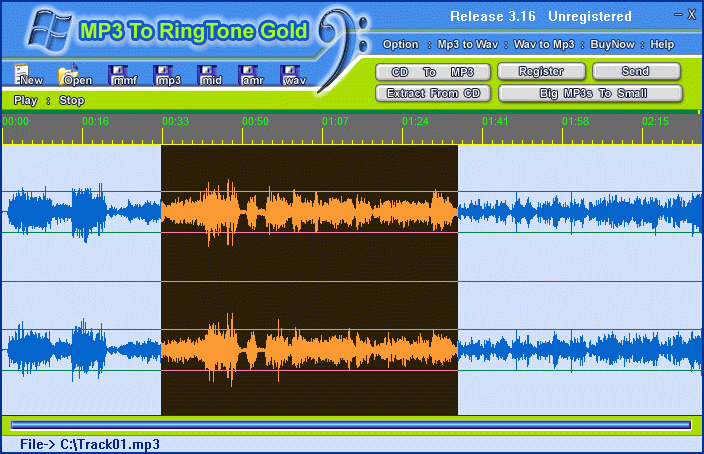The image size is (704, 454).
Task: Click the File-> C:\Track01.mp3 status text
Action: click(90, 444)
